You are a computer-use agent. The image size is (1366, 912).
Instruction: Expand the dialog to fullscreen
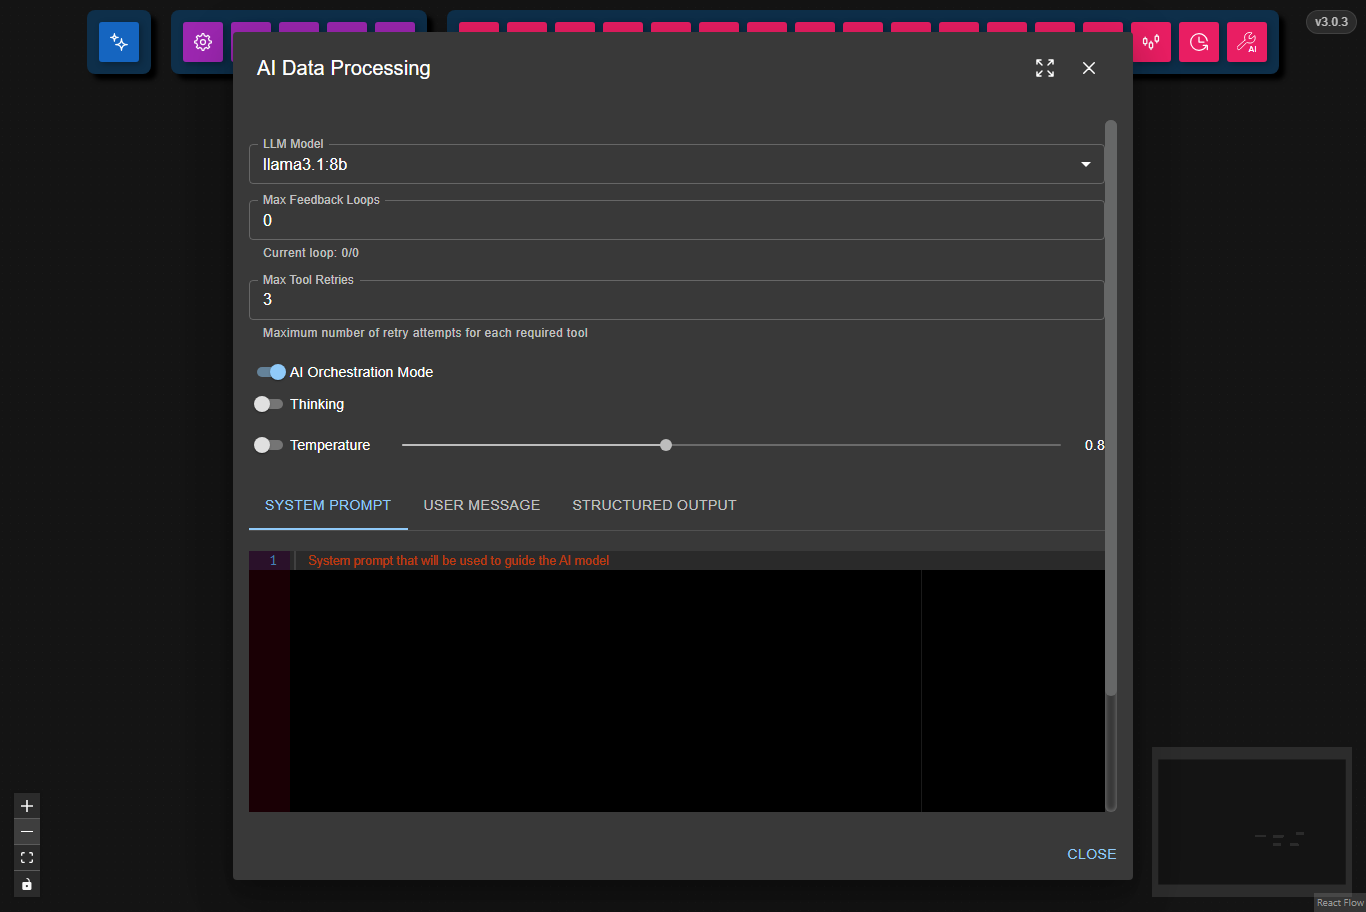1045,68
